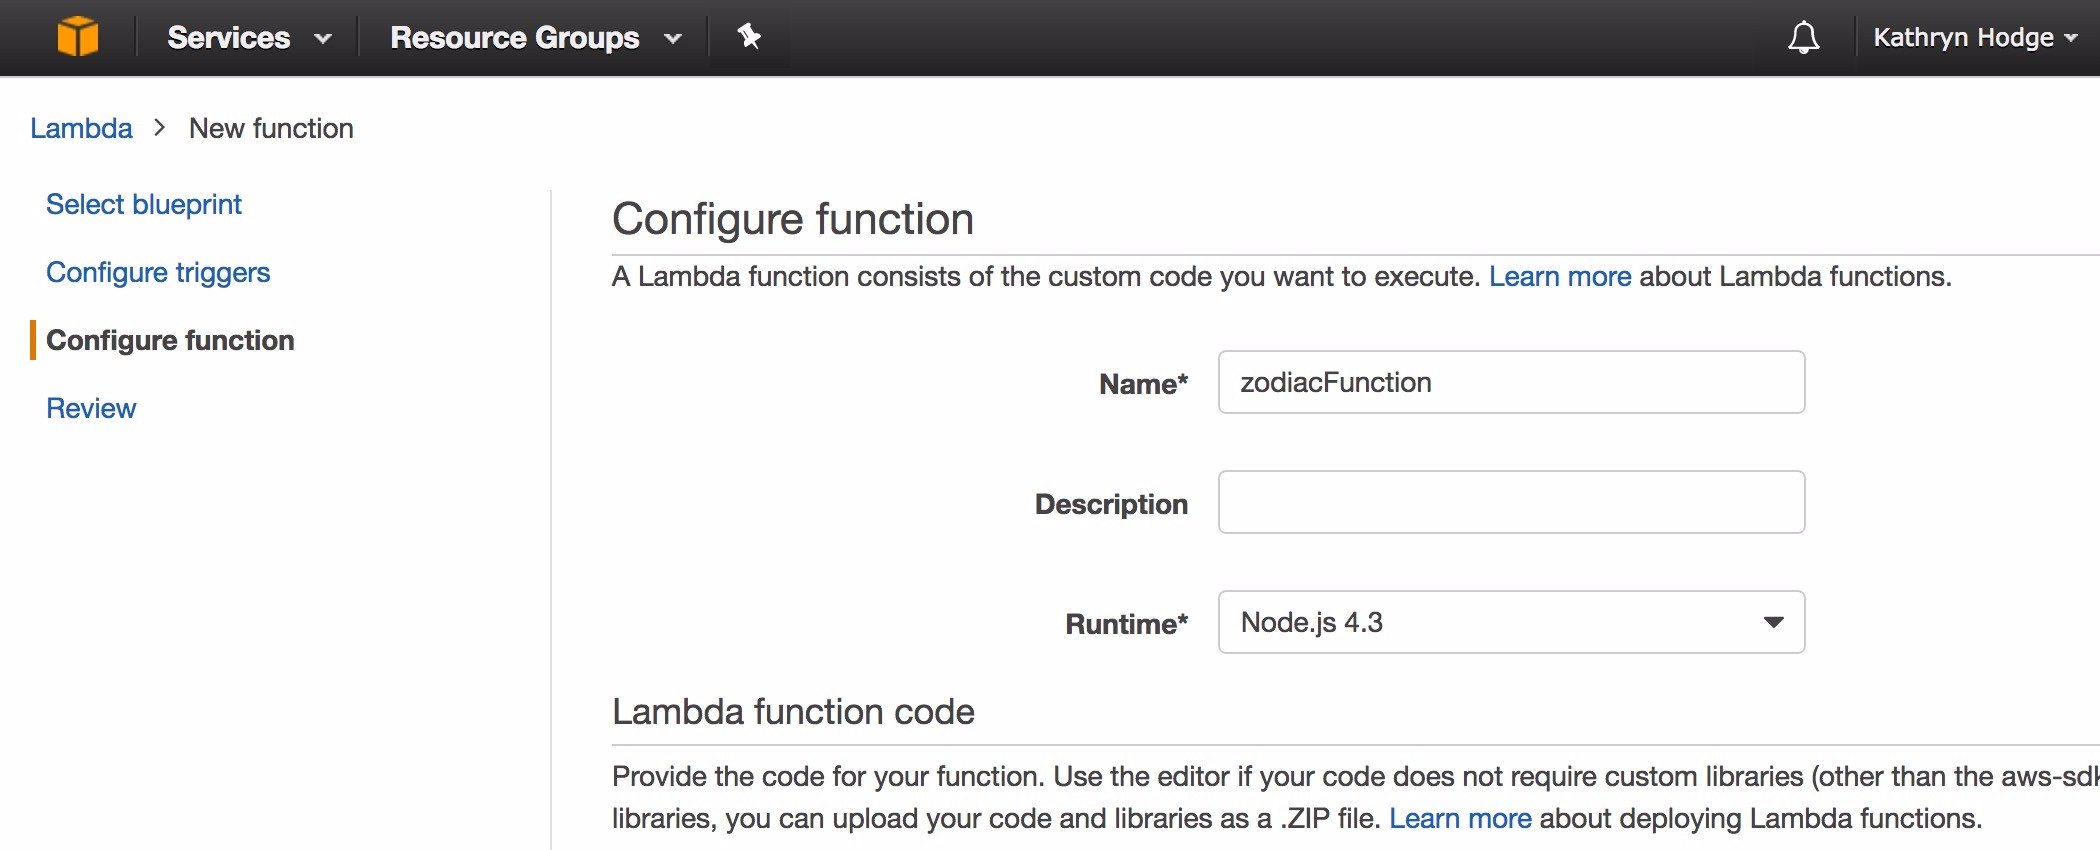Go to the Select blueprint step

pos(144,205)
